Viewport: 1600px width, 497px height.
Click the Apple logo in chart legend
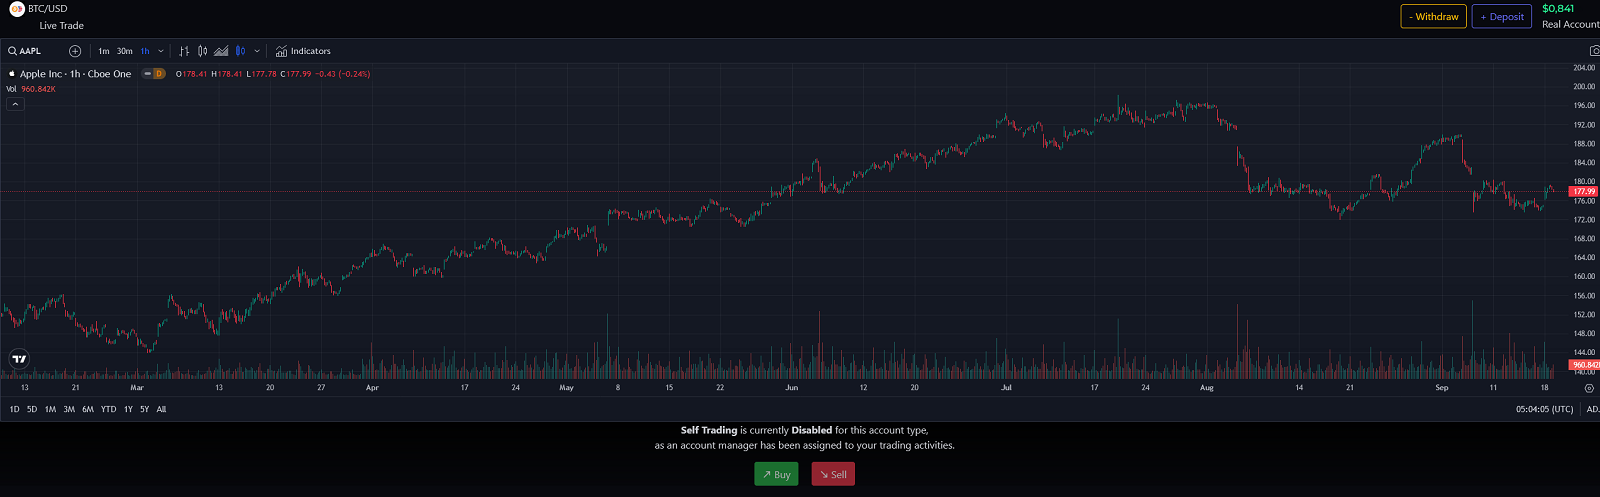tap(12, 74)
